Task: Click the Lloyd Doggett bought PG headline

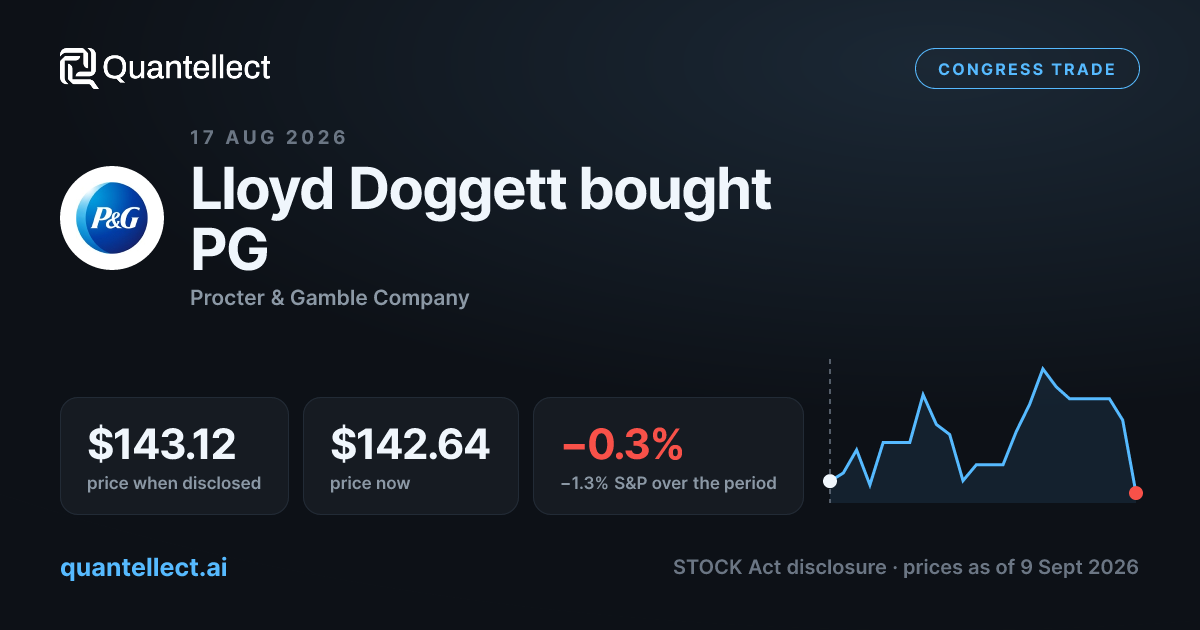Action: (481, 220)
